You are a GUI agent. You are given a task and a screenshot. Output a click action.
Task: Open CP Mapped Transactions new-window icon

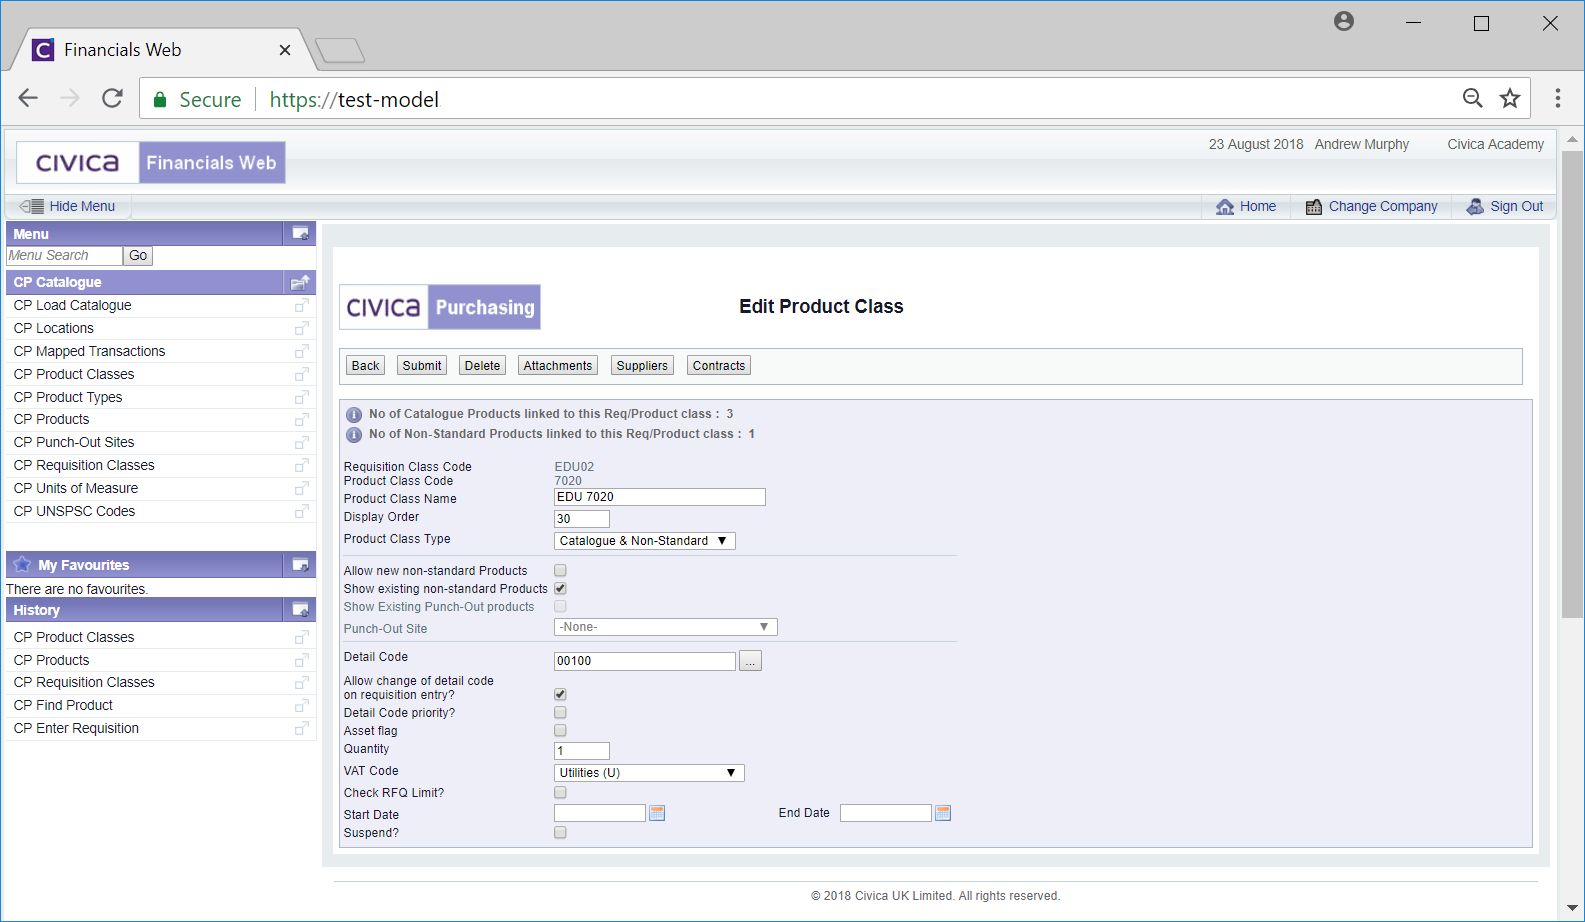point(301,351)
